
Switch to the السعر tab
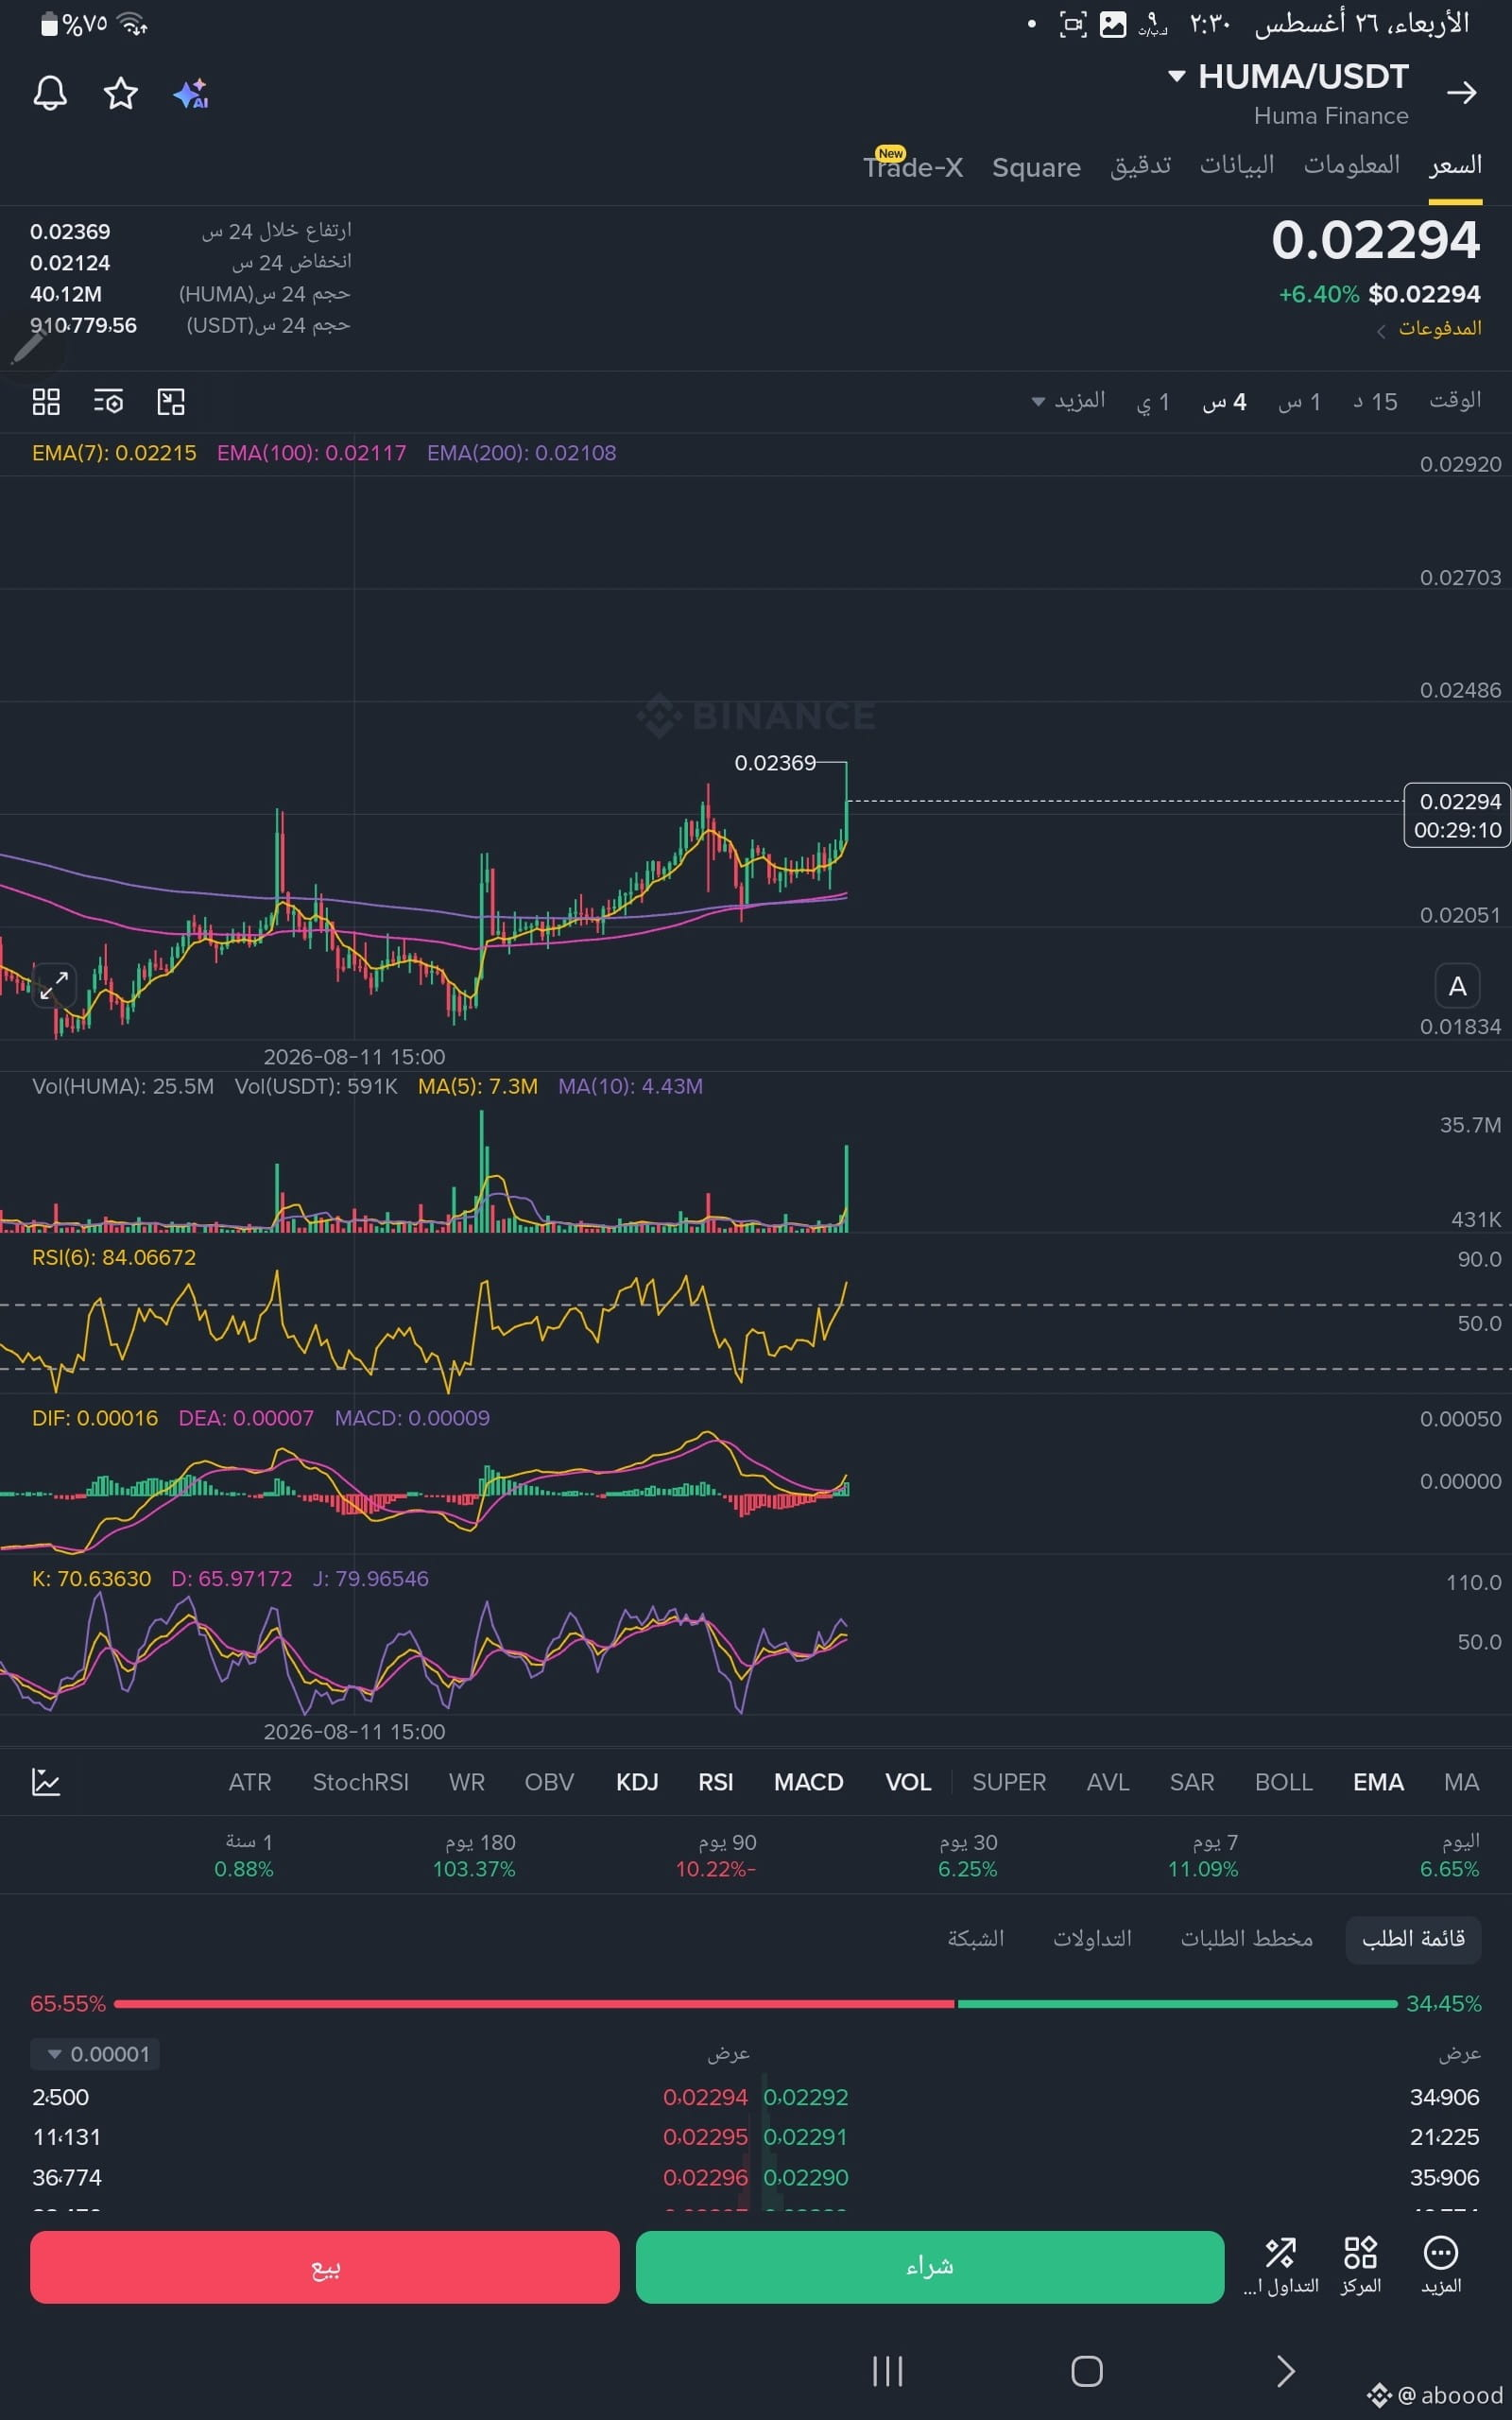[1454, 166]
